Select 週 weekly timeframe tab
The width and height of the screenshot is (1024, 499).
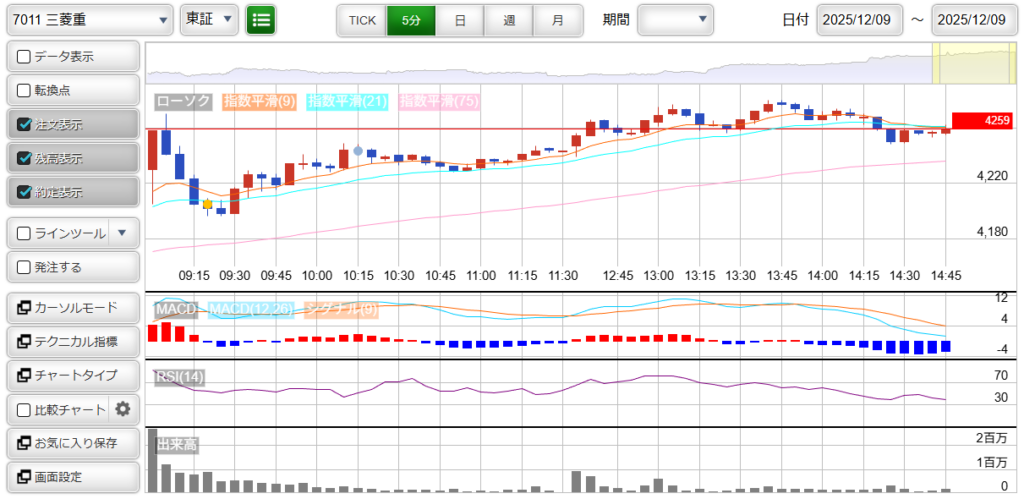[509, 19]
